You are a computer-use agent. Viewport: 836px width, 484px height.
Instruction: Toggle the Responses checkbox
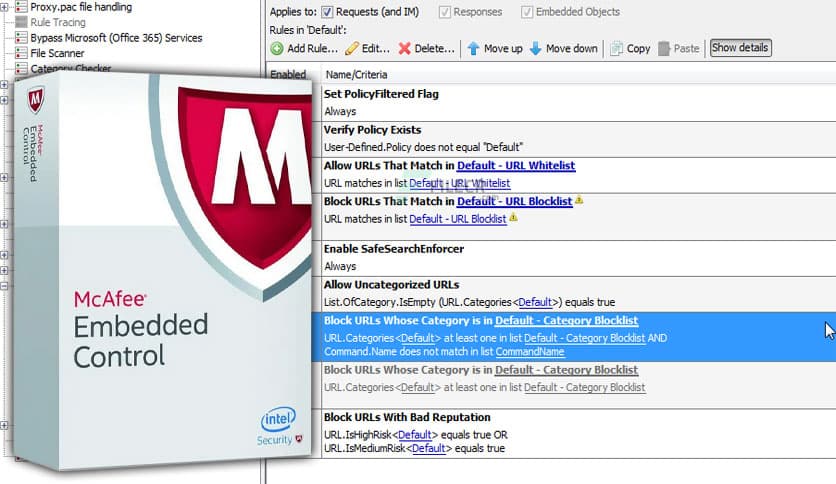tap(444, 12)
